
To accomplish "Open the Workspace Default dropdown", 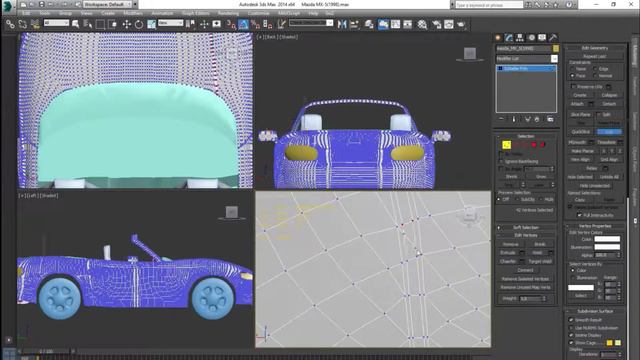I will pyautogui.click(x=107, y=4).
